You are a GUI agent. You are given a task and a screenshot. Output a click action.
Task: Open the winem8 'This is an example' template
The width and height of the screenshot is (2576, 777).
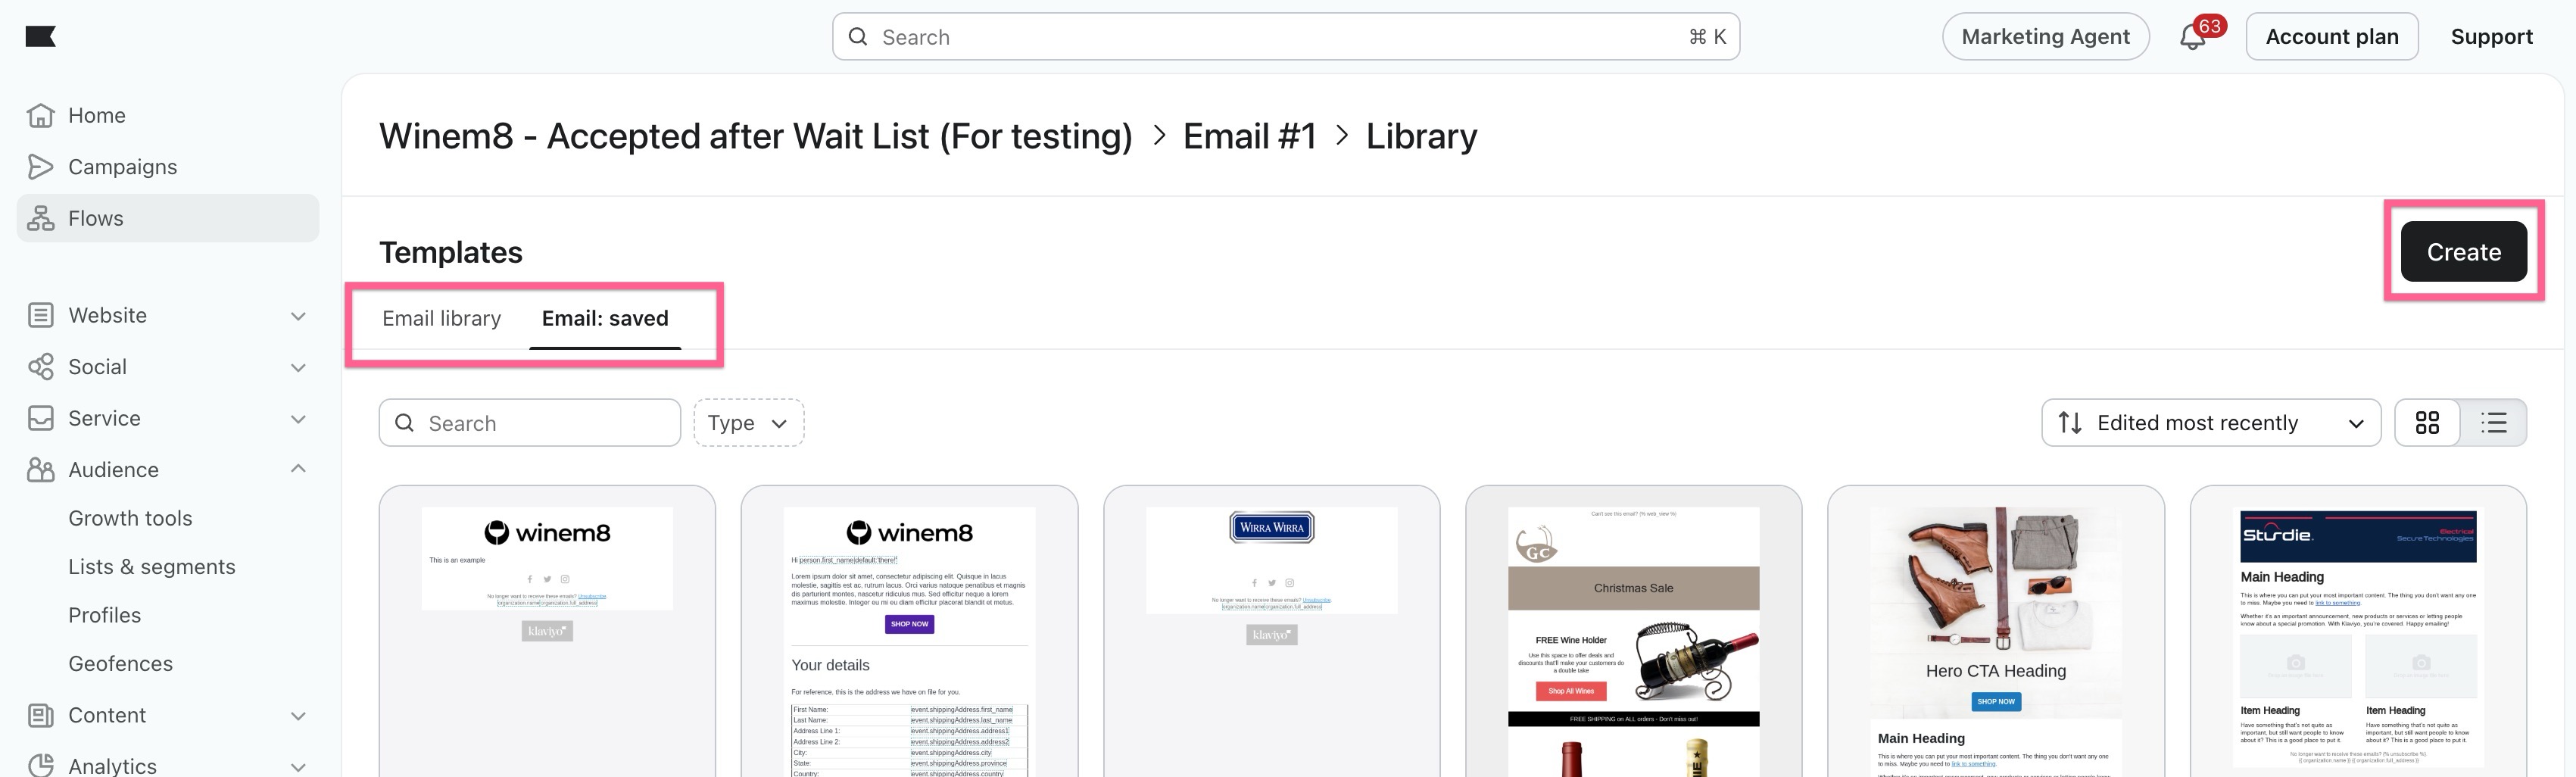pyautogui.click(x=547, y=631)
